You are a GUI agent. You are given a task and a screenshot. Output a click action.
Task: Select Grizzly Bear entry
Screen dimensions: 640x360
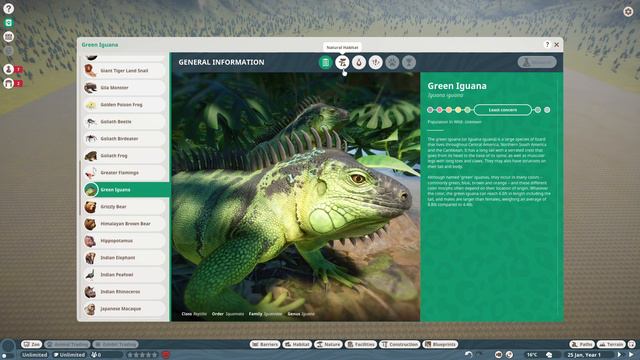point(124,207)
